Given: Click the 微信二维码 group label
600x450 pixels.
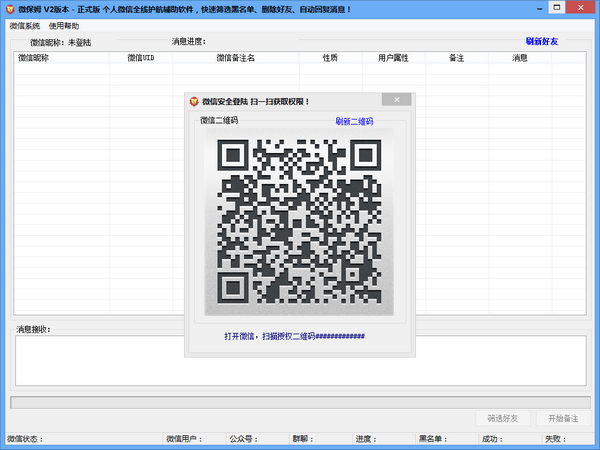Looking at the screenshot, I should [x=219, y=120].
